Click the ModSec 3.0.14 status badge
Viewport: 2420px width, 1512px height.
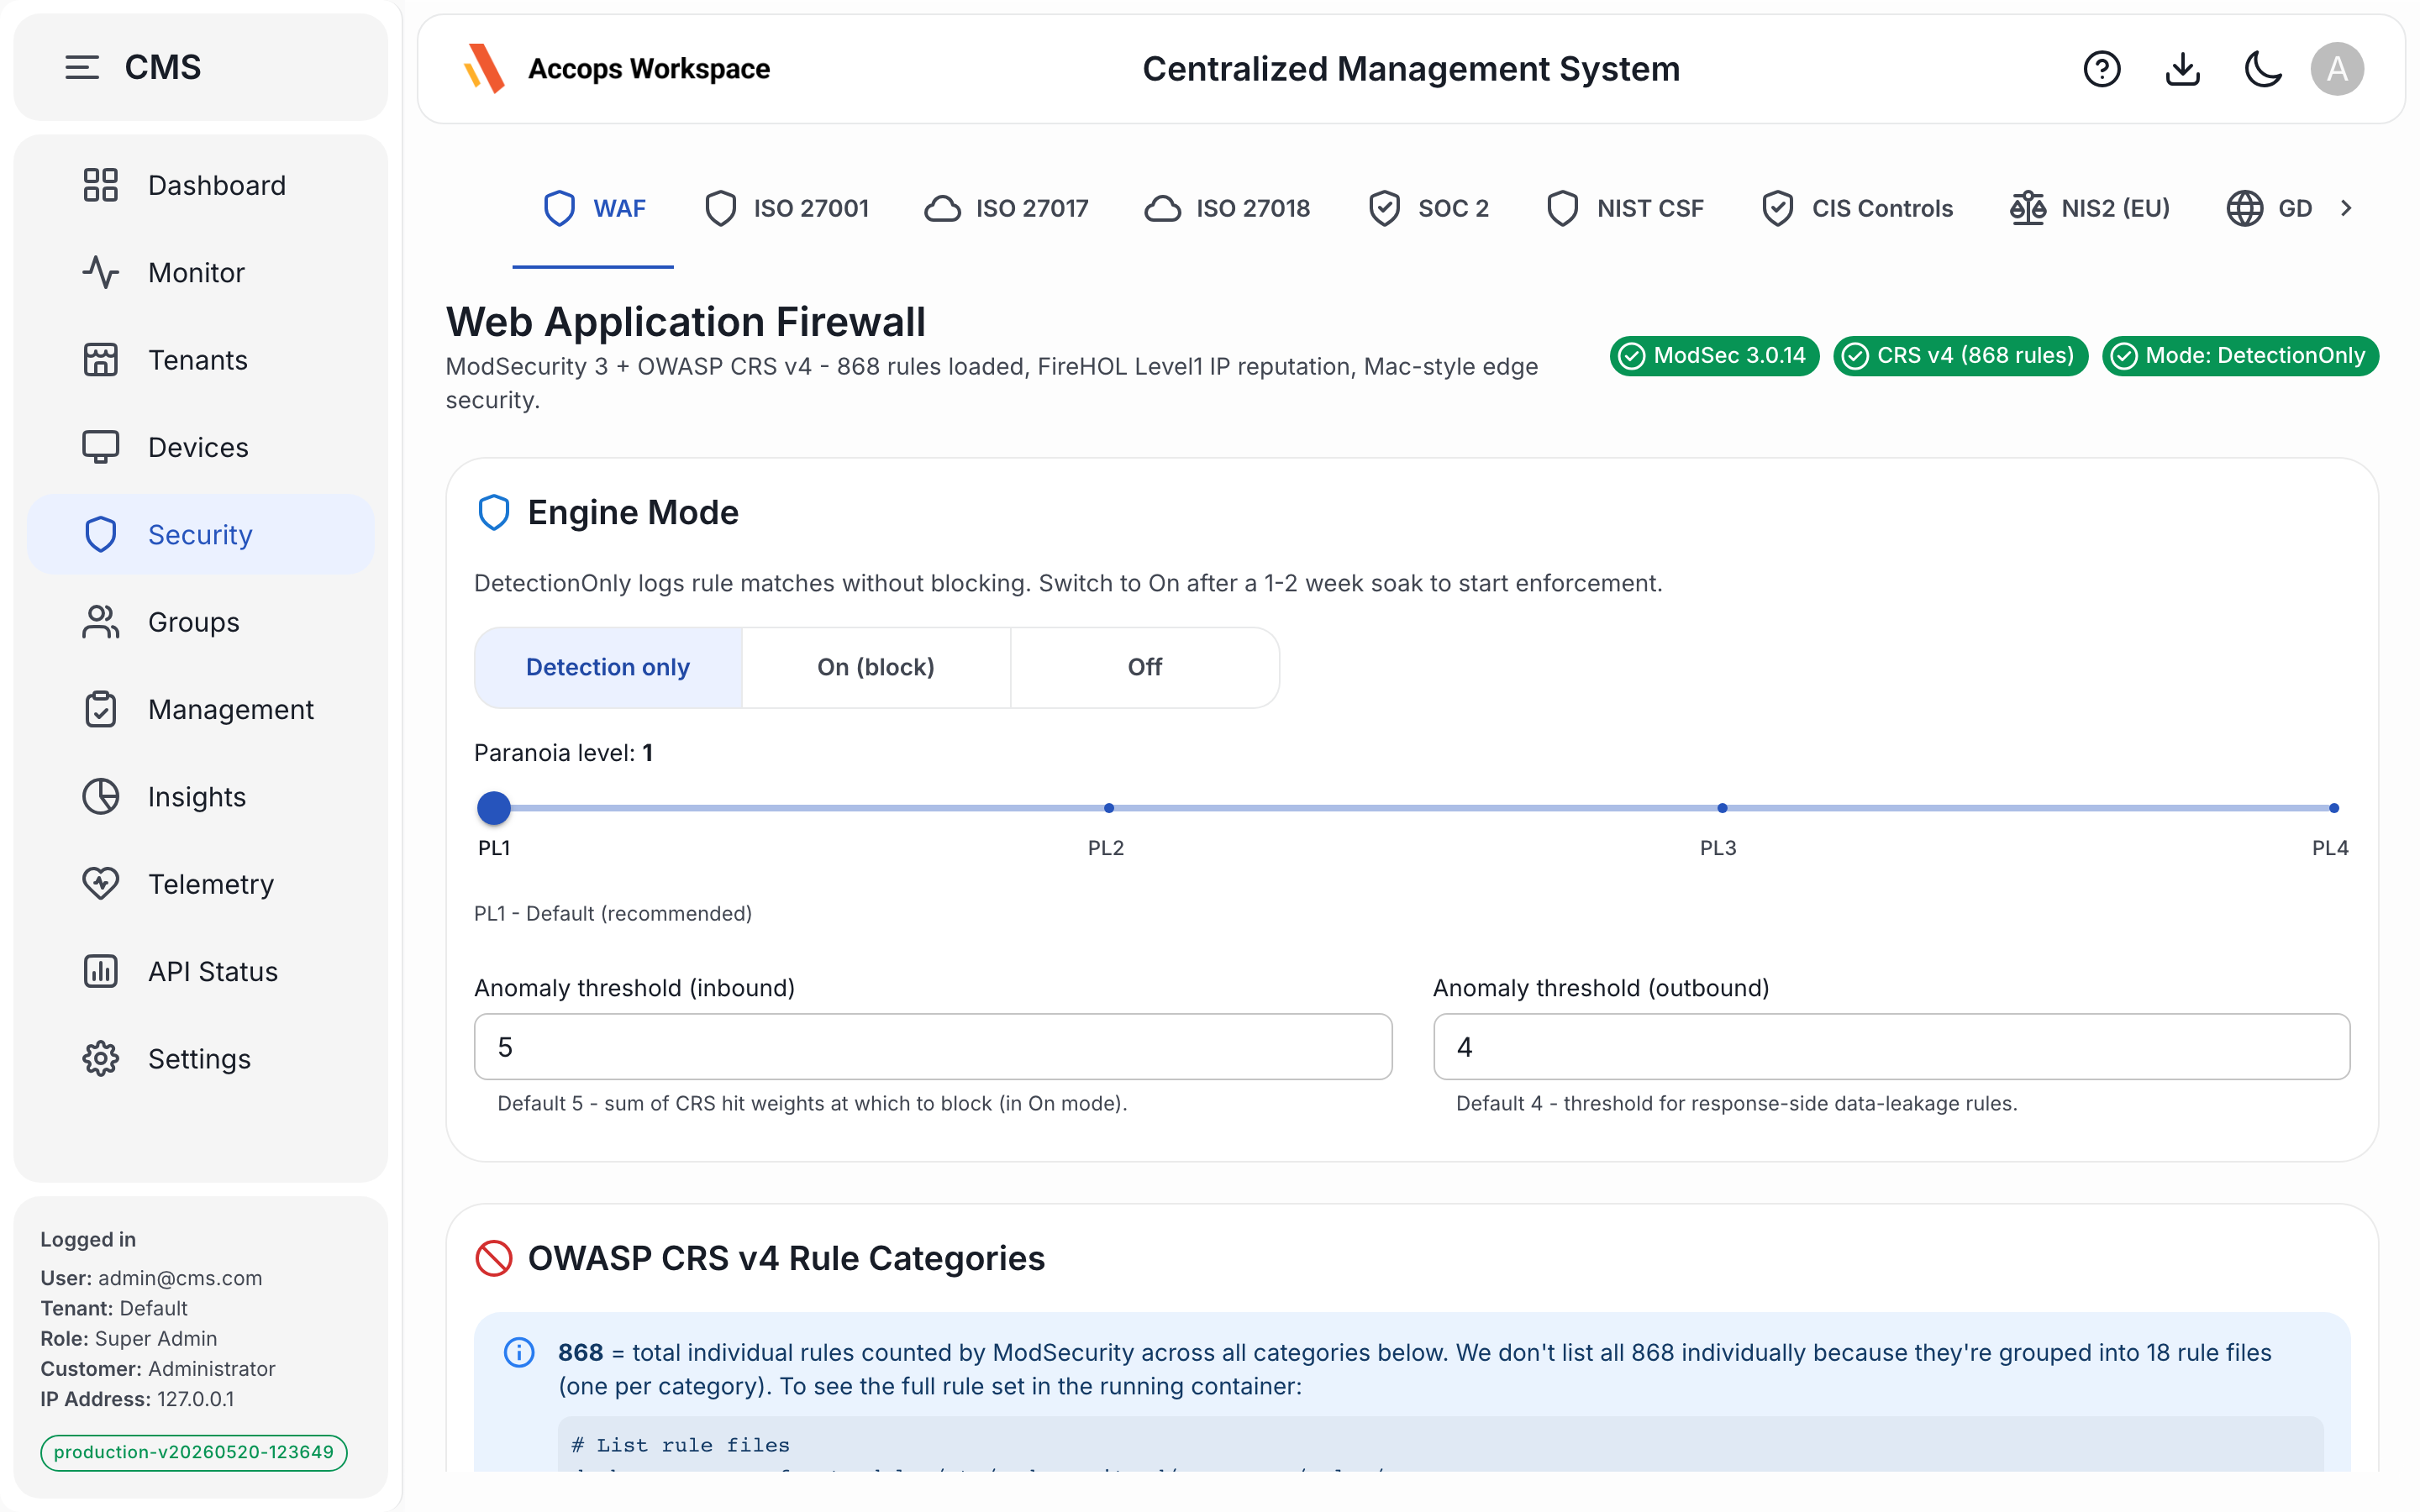point(1714,356)
